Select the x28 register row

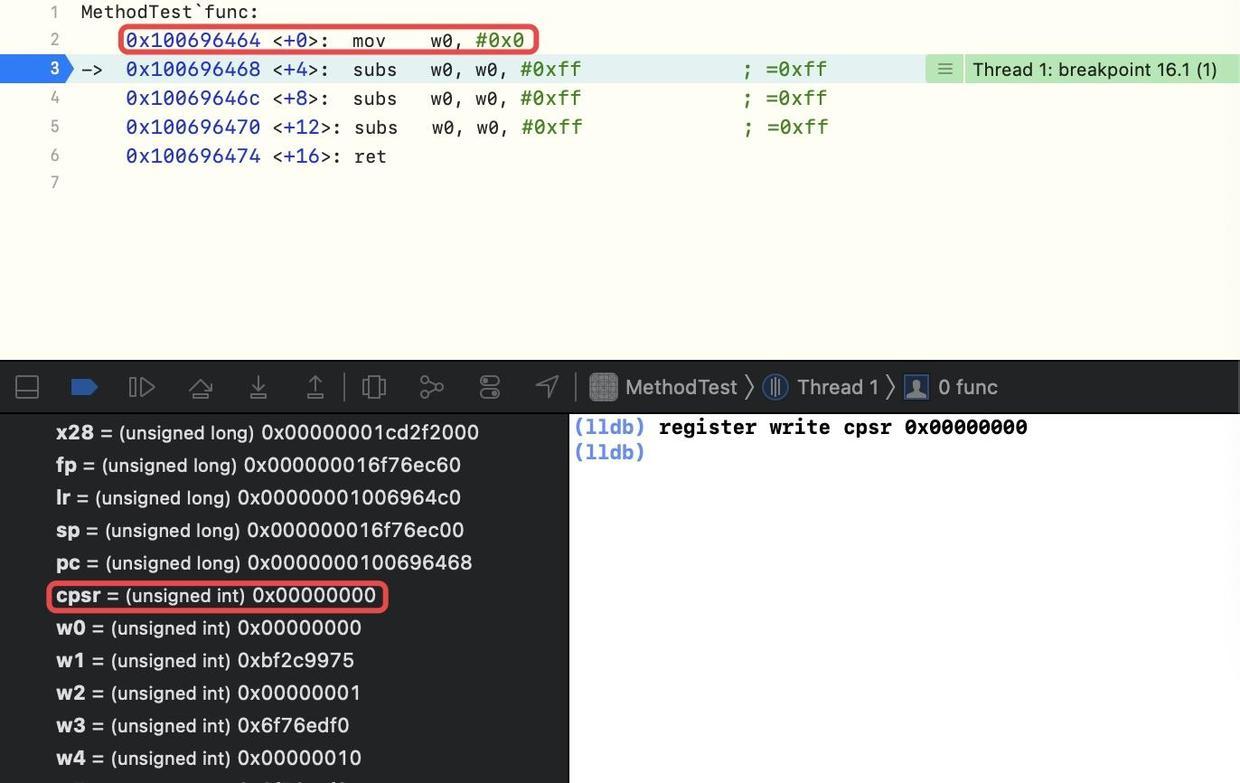pyautogui.click(x=267, y=433)
